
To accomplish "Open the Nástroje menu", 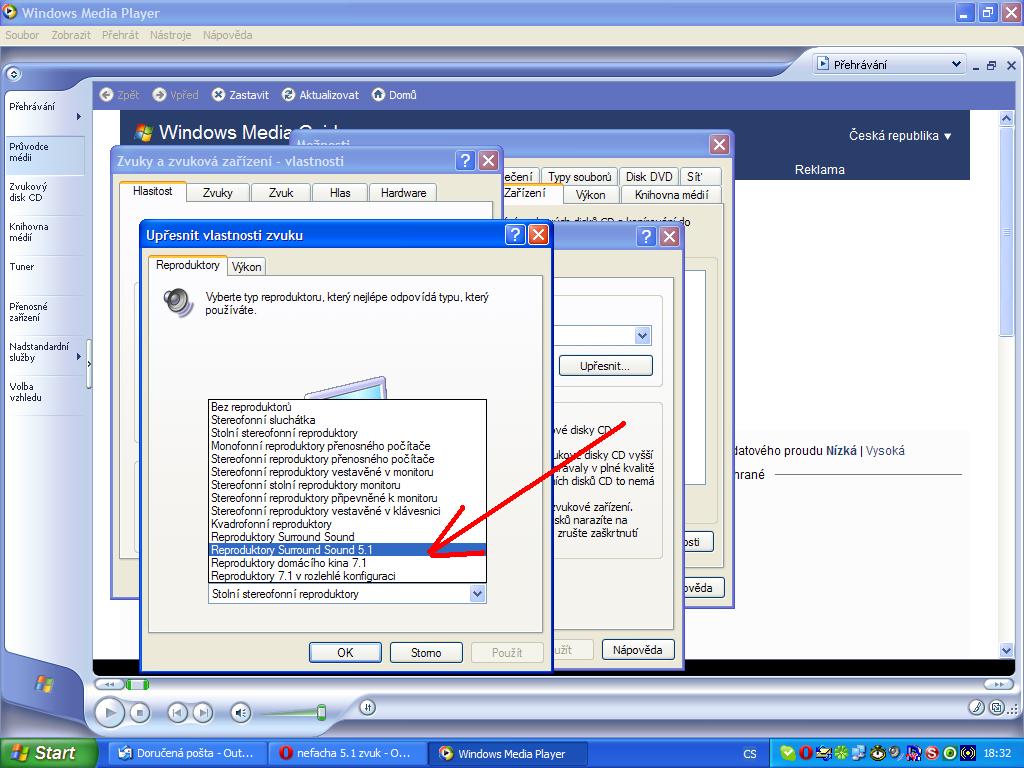I will click(170, 35).
